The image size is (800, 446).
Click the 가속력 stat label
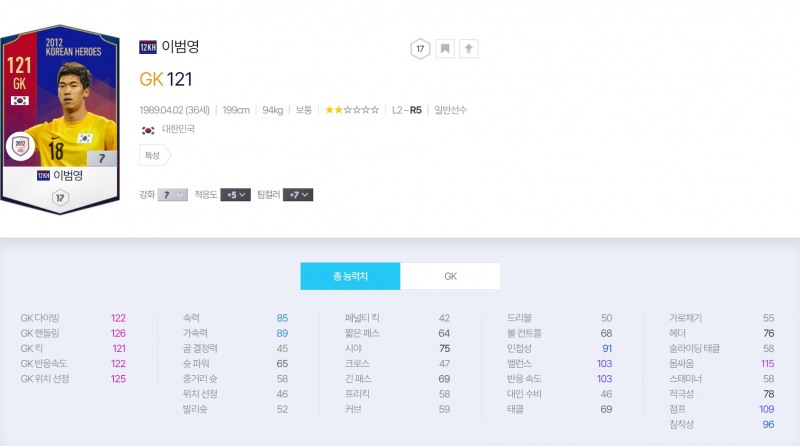pyautogui.click(x=195, y=333)
